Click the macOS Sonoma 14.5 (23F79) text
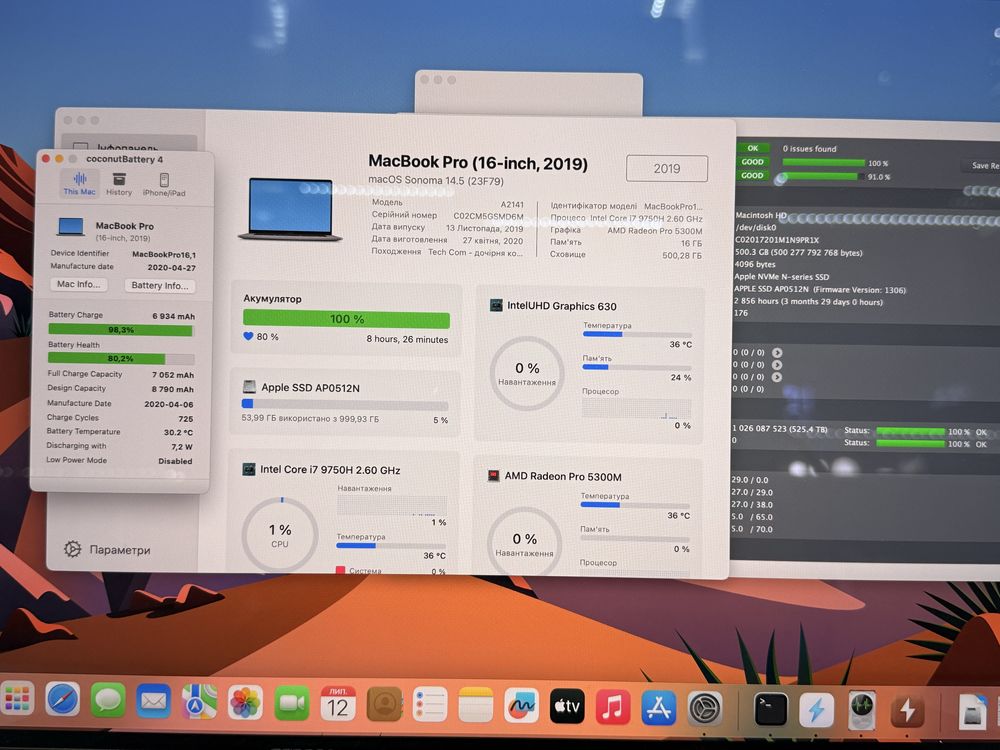 pos(436,180)
